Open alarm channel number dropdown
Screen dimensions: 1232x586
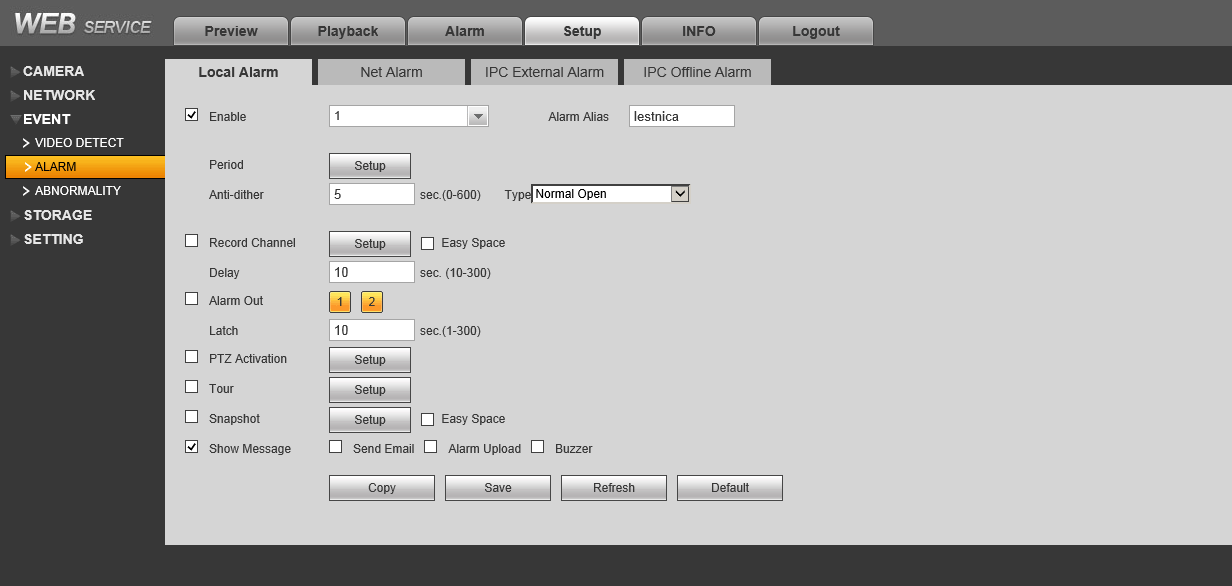(408, 116)
